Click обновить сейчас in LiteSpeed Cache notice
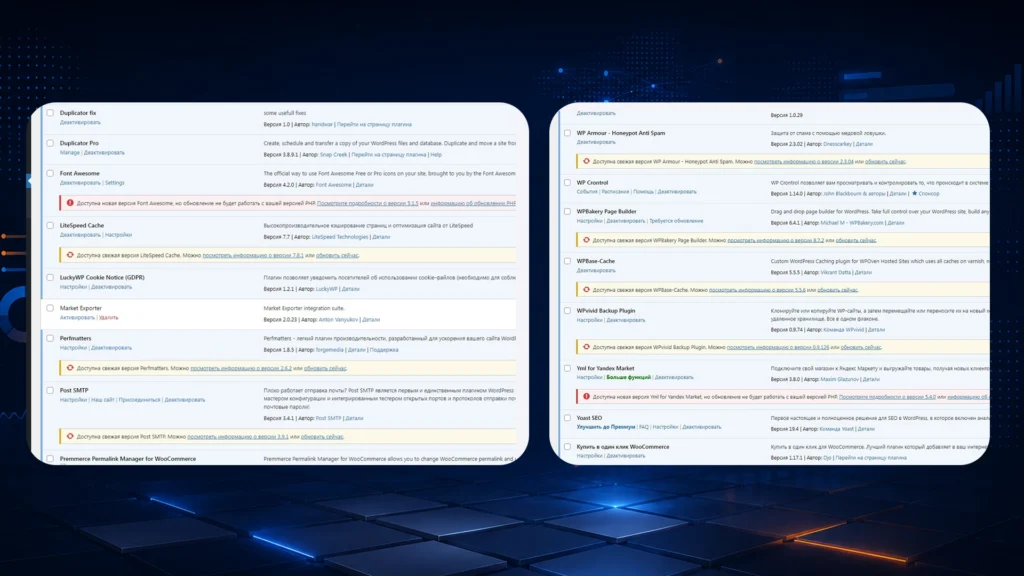The height and width of the screenshot is (576, 1024). (337, 255)
